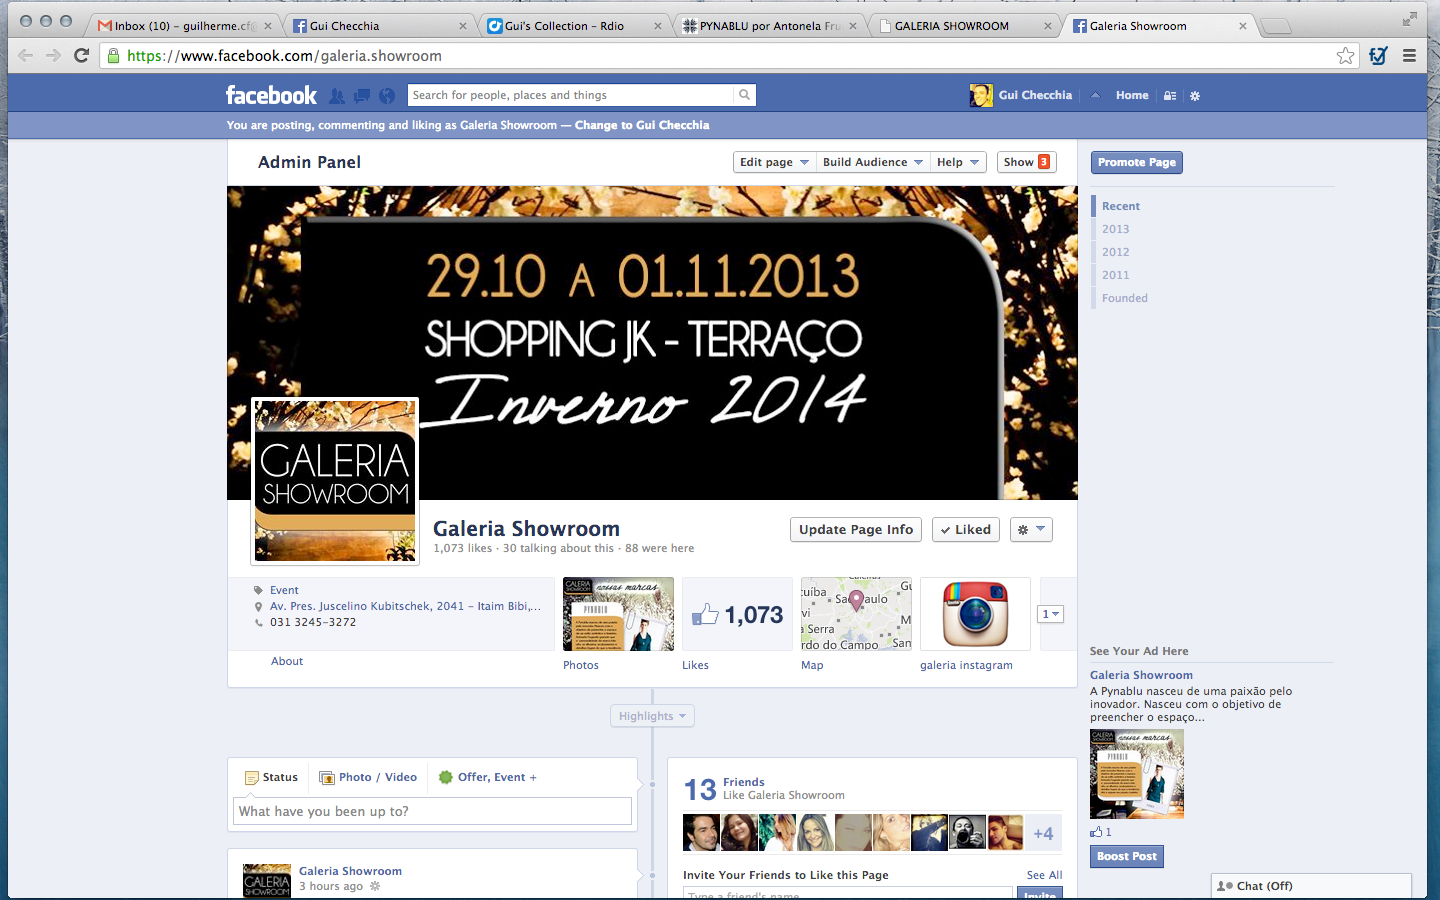
Task: Click the Instagram camera app icon
Action: click(975, 614)
